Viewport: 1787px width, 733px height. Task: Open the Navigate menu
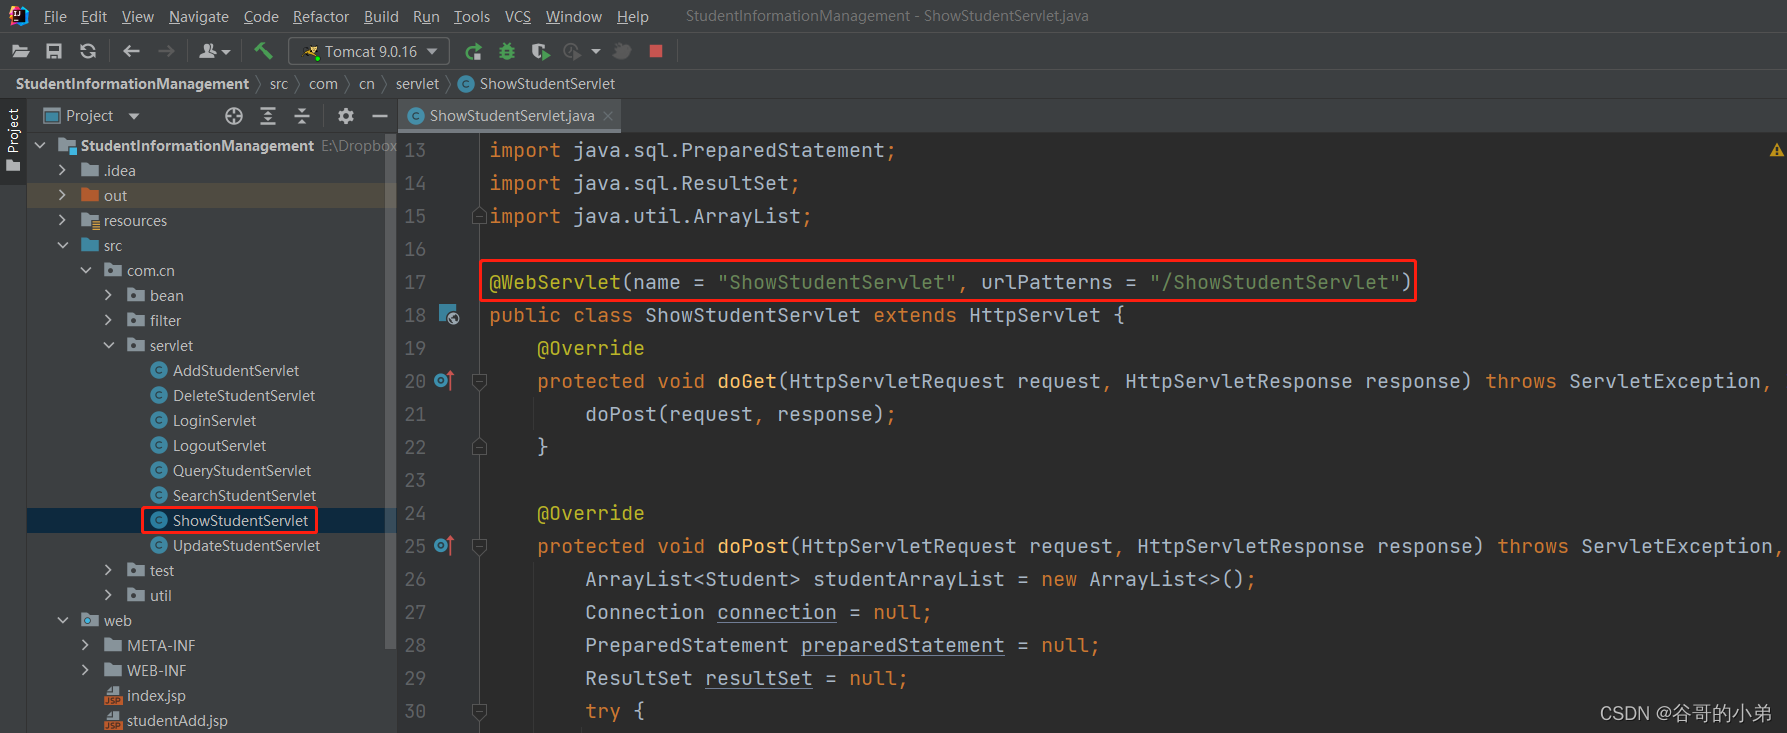click(199, 16)
